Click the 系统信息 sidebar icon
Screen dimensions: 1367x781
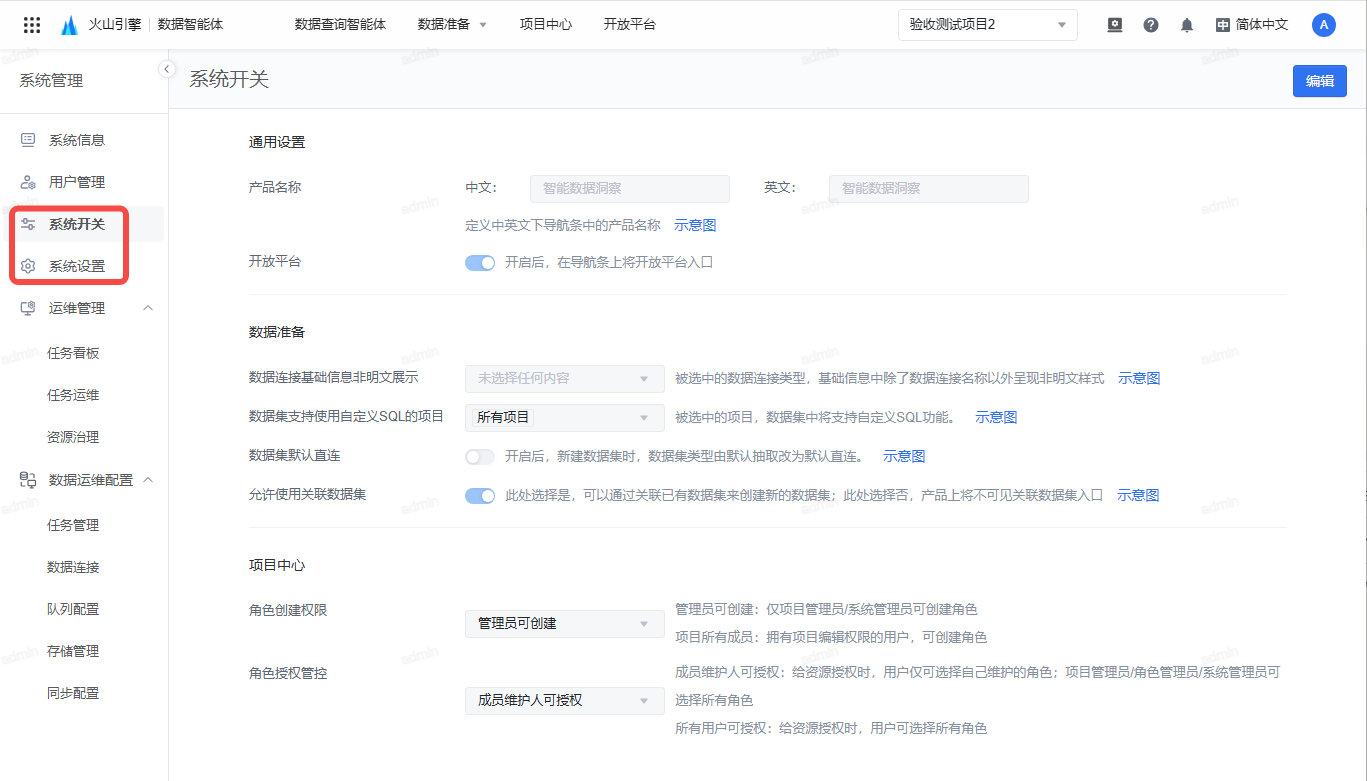coord(28,140)
